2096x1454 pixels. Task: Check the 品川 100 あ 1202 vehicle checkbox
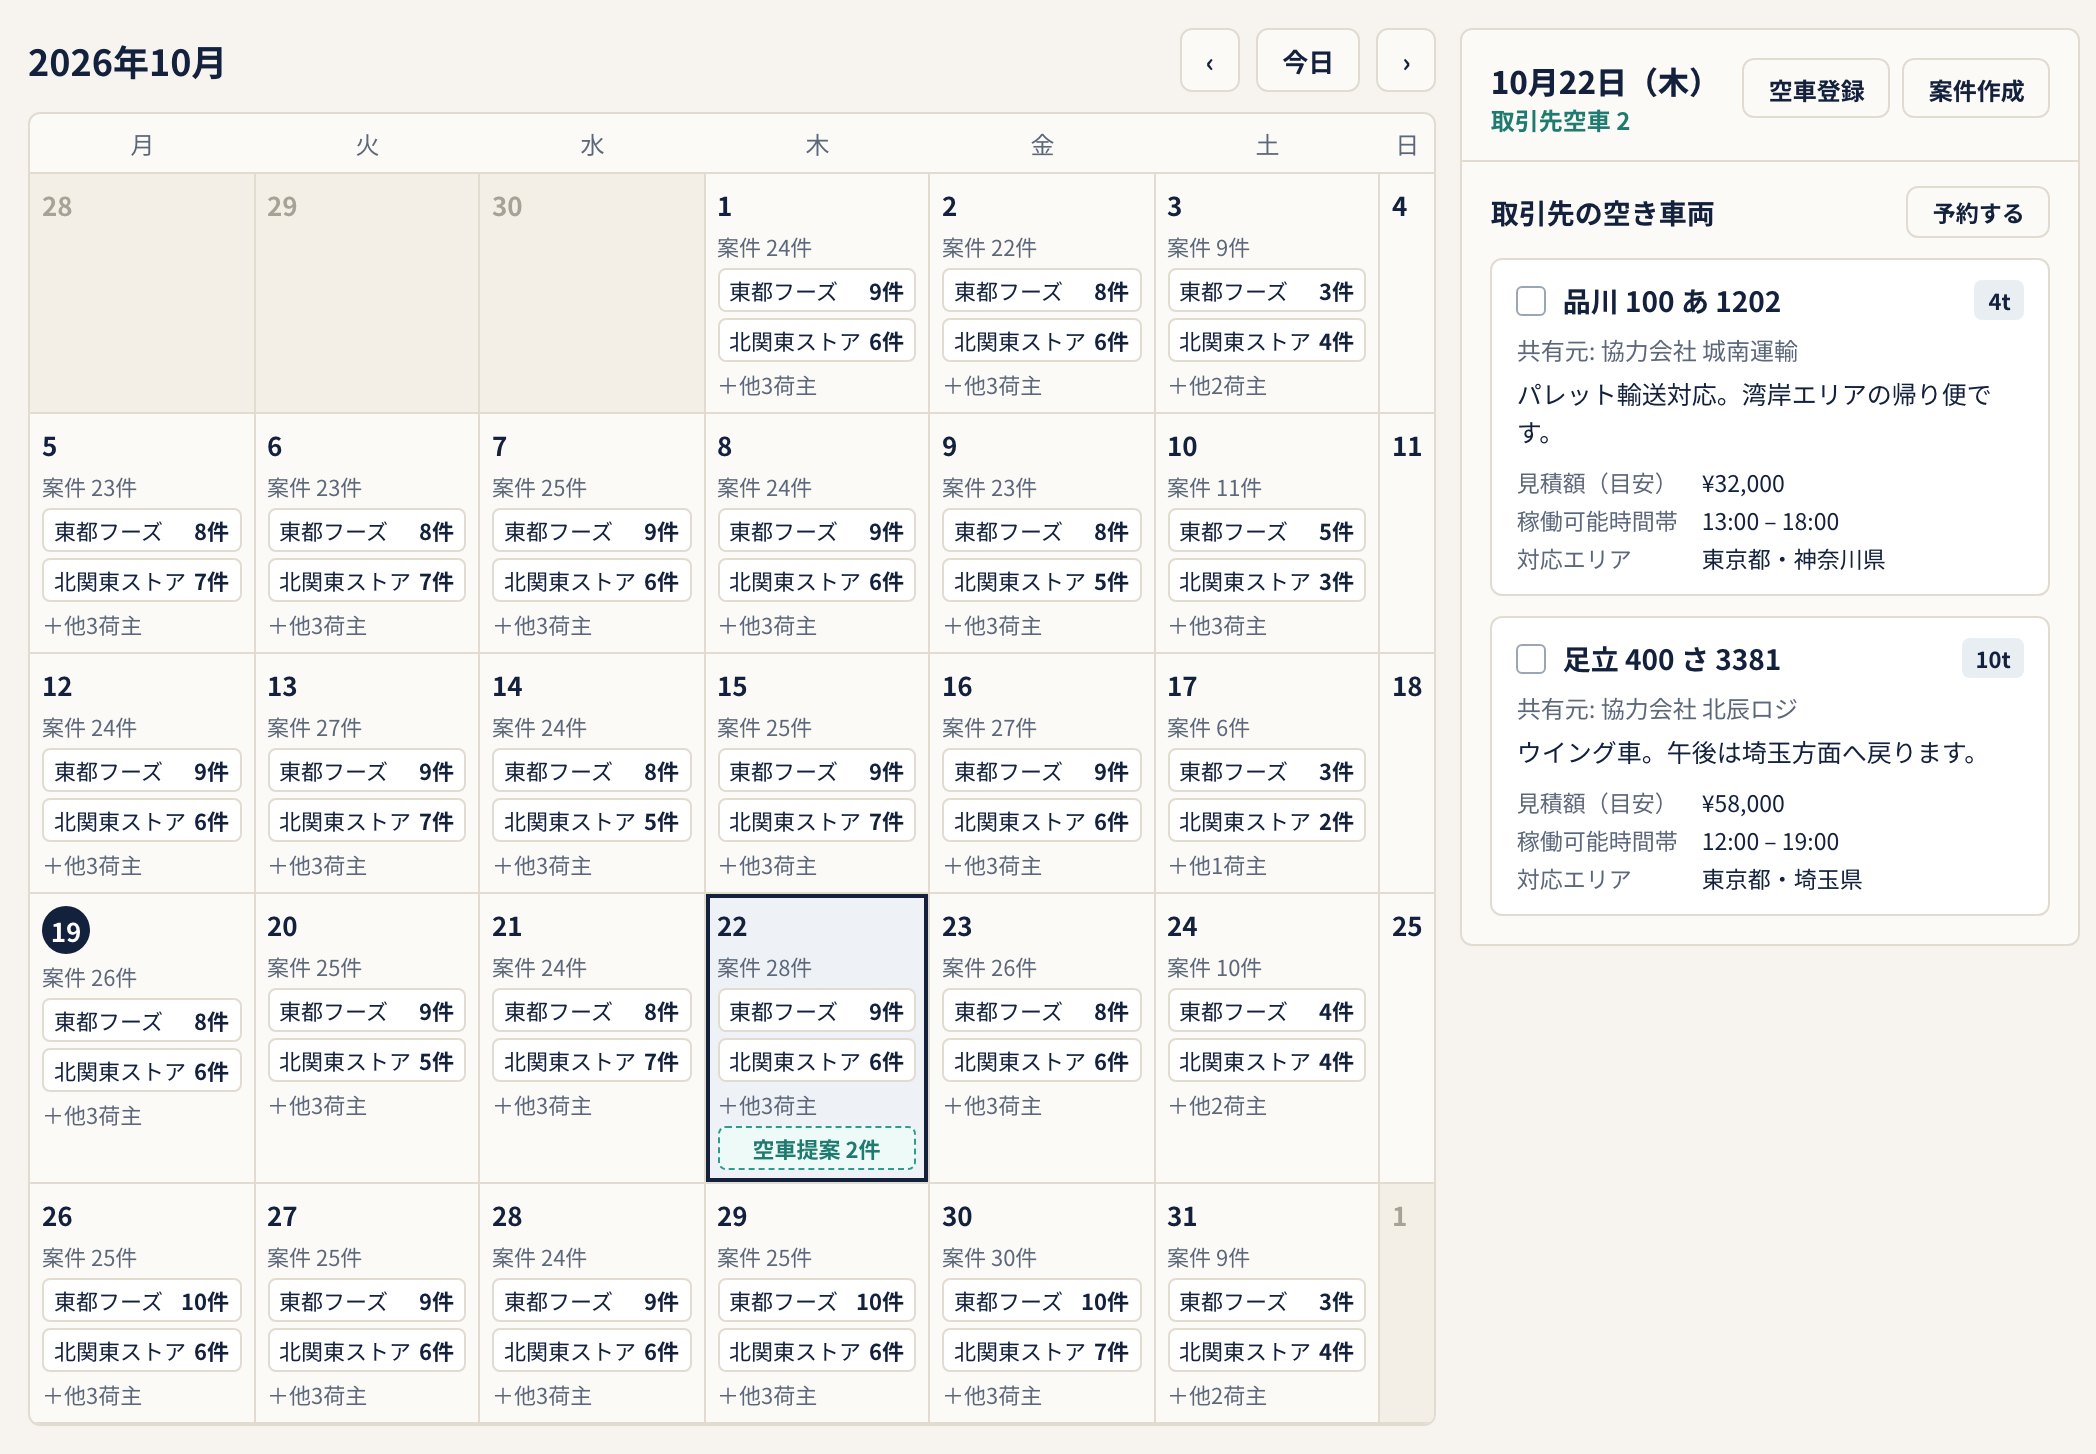1531,301
